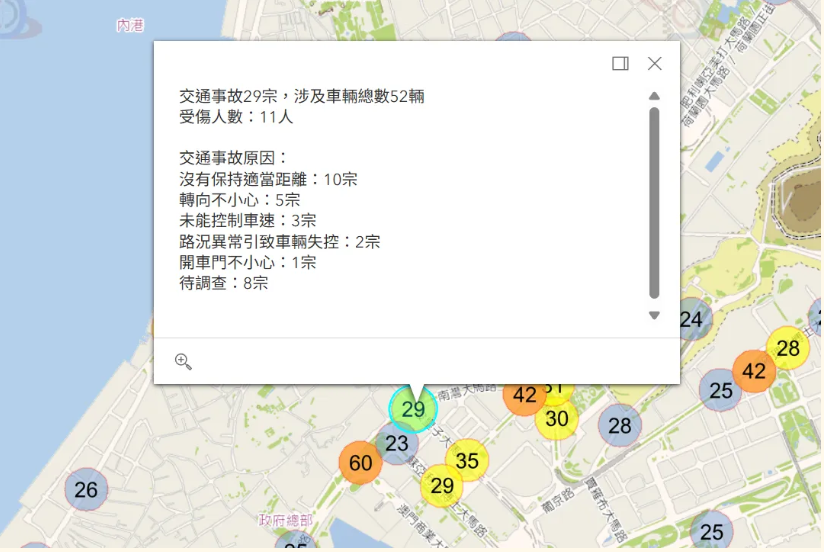Viewport: 824px width, 552px height.
Task: Select the yellow 29 cluster marker
Action: (x=441, y=486)
